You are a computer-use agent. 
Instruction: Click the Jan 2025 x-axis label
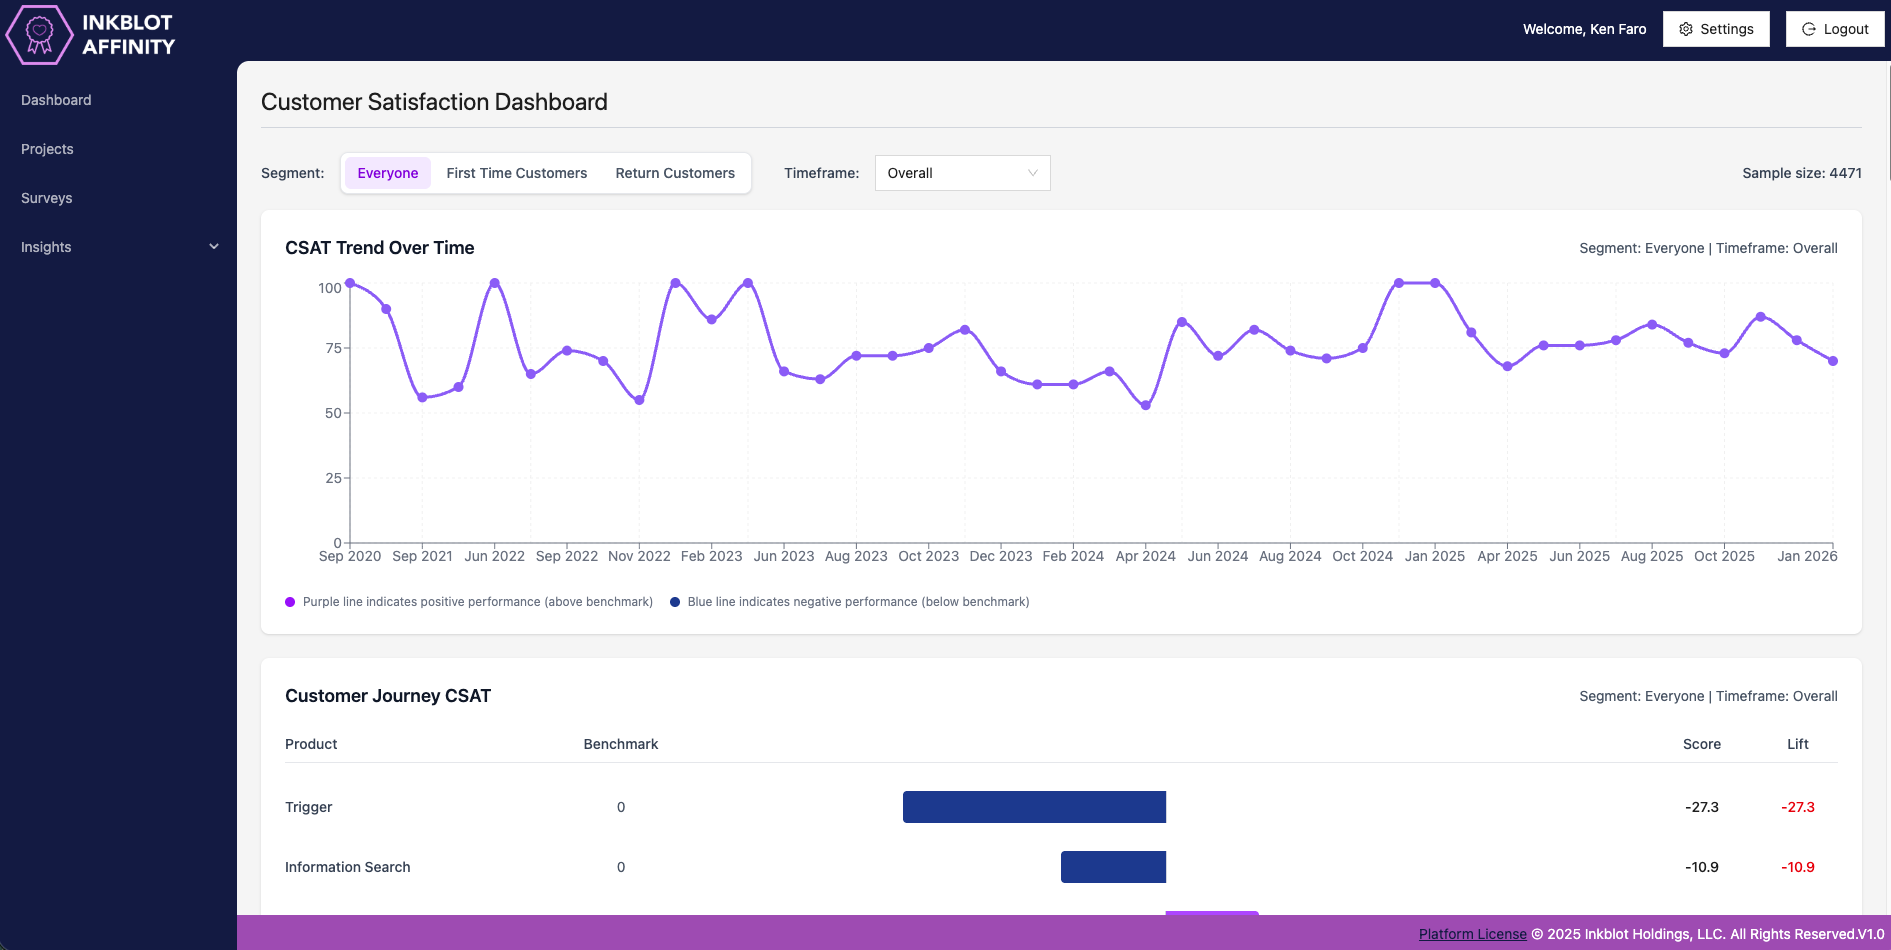(x=1434, y=556)
